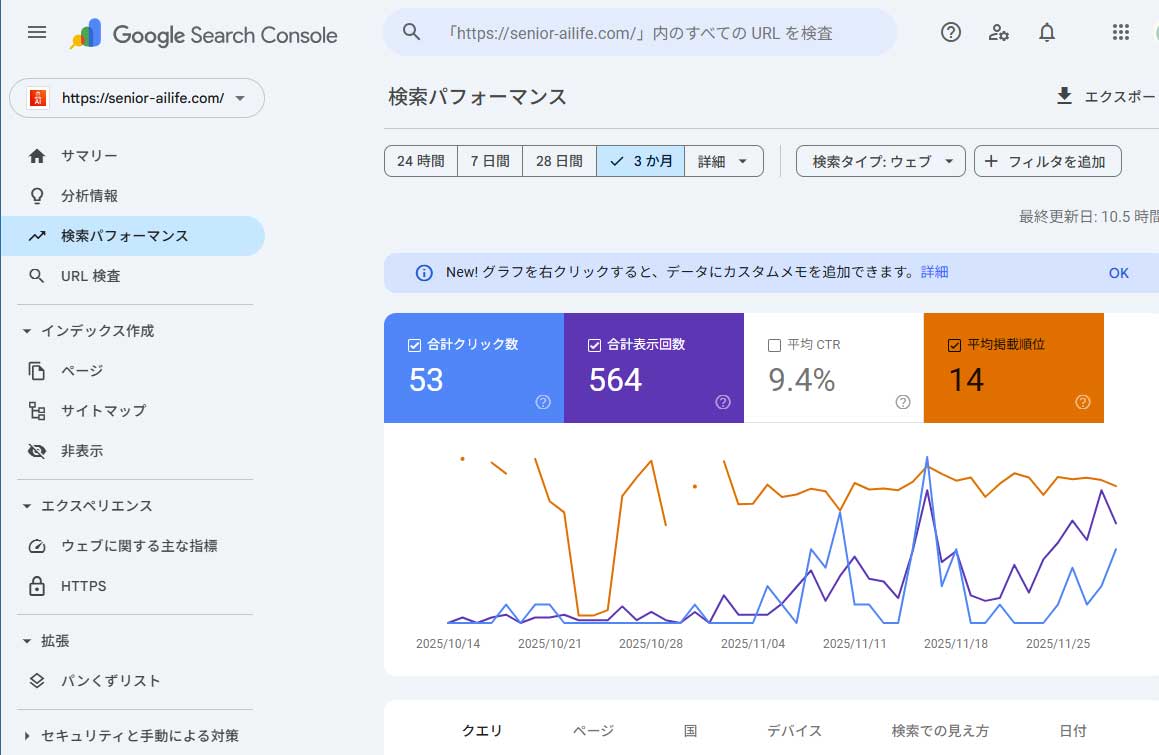
Task: Open 非表示 crossed-eye sidebar item
Action: 90,450
